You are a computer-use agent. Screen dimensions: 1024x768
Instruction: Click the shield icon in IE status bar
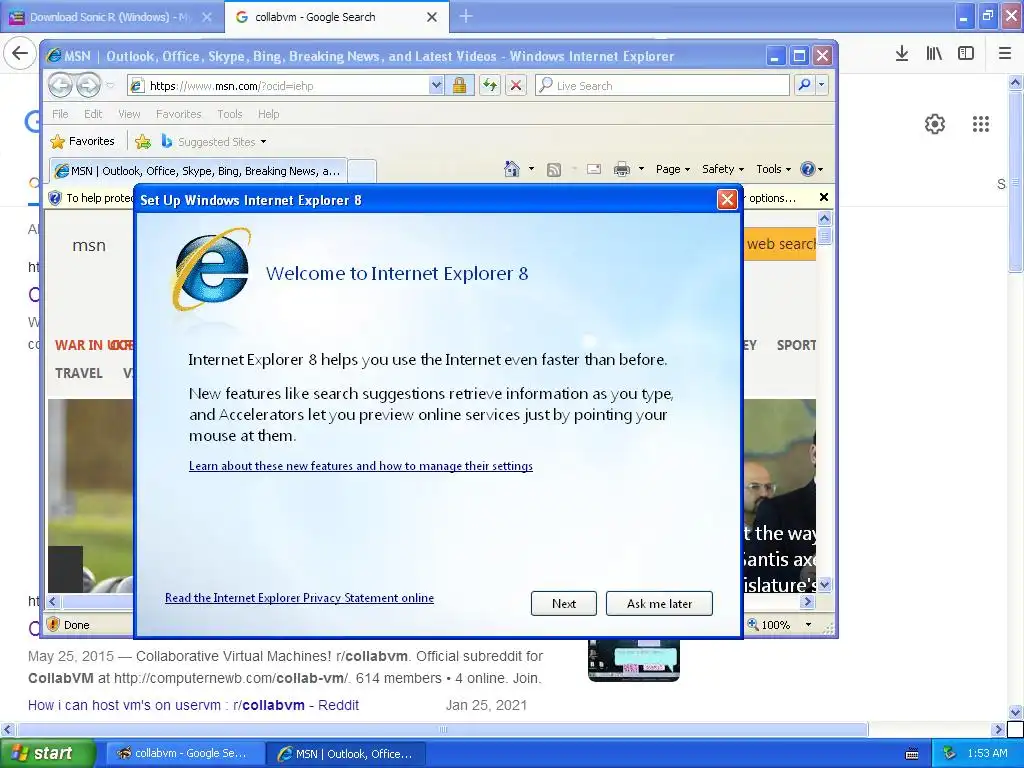point(54,624)
